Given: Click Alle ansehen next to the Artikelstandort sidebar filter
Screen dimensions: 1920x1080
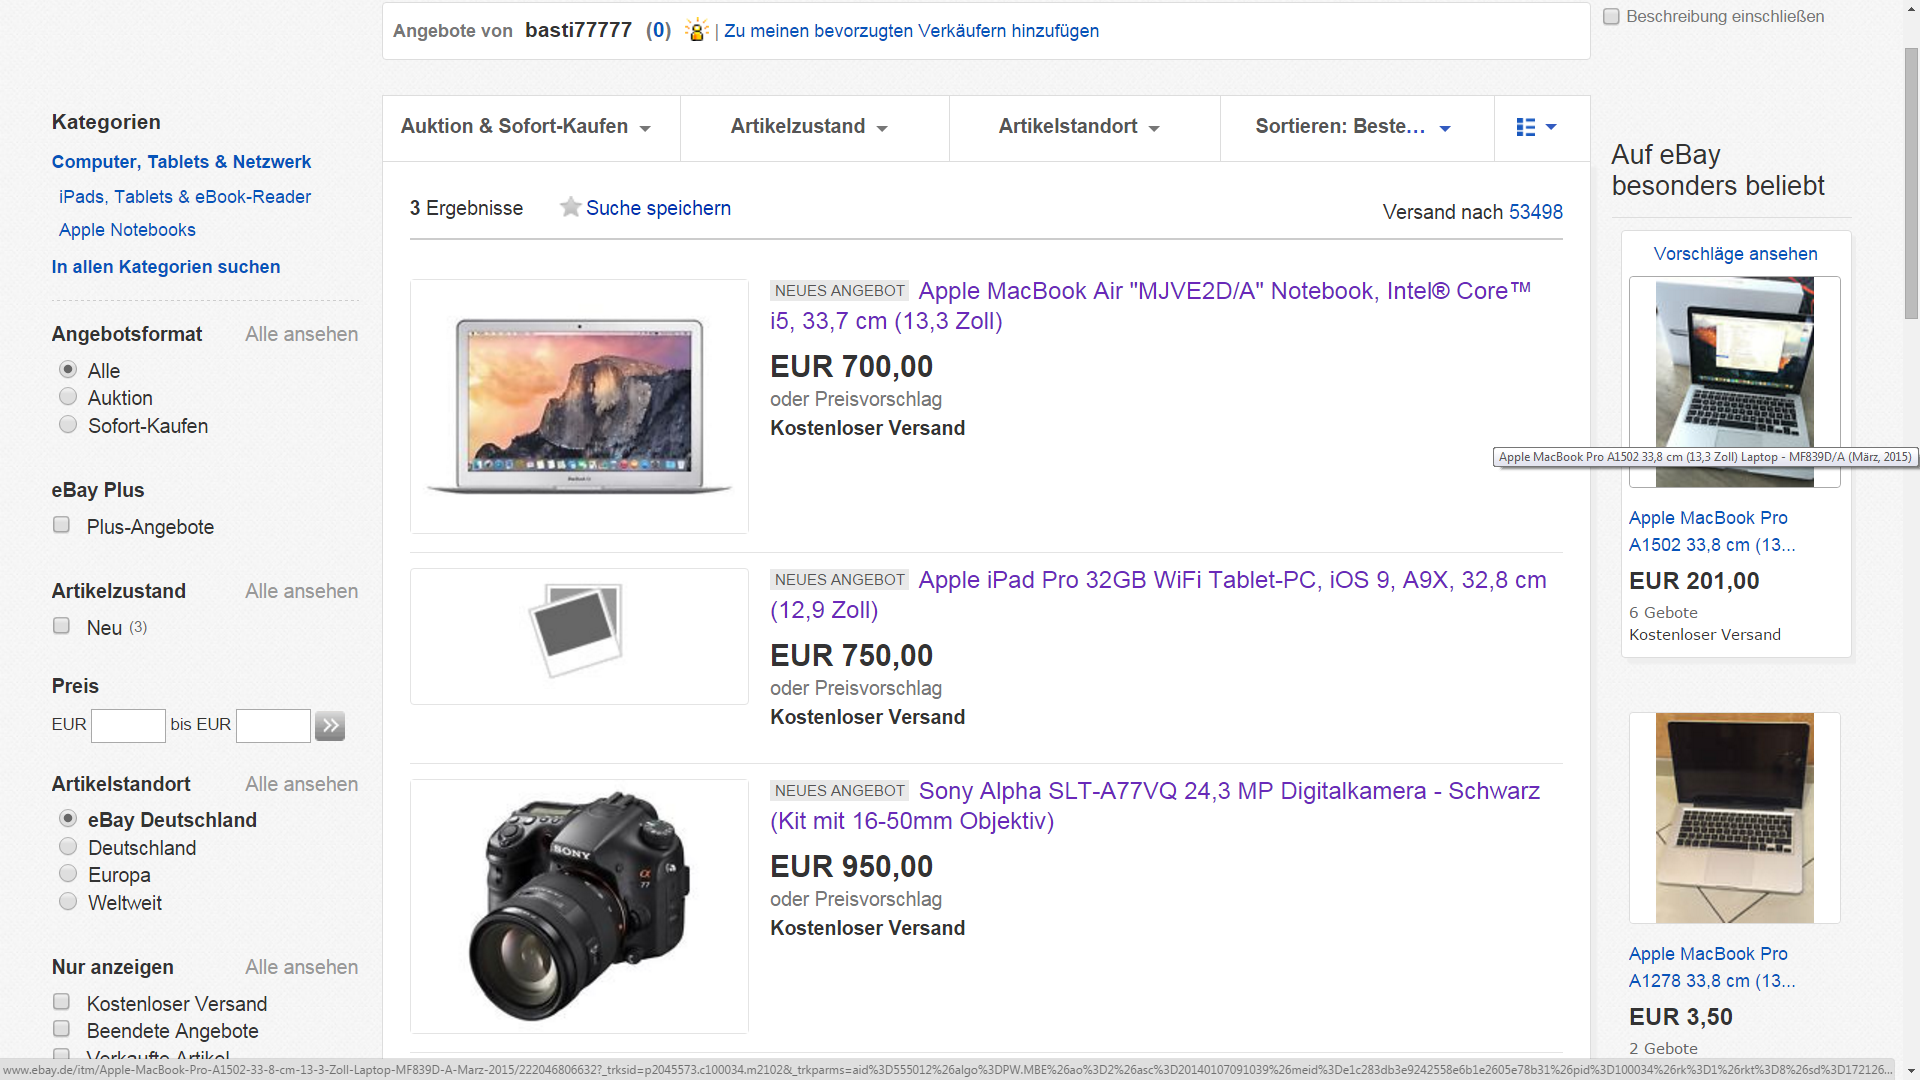Looking at the screenshot, I should point(301,784).
